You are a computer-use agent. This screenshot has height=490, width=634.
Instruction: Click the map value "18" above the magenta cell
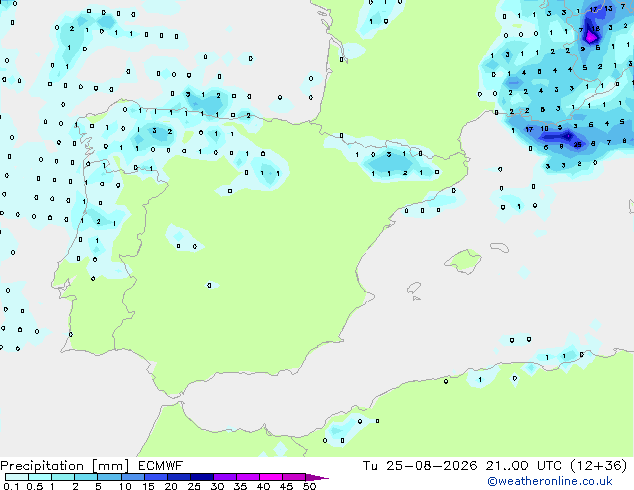(x=596, y=29)
